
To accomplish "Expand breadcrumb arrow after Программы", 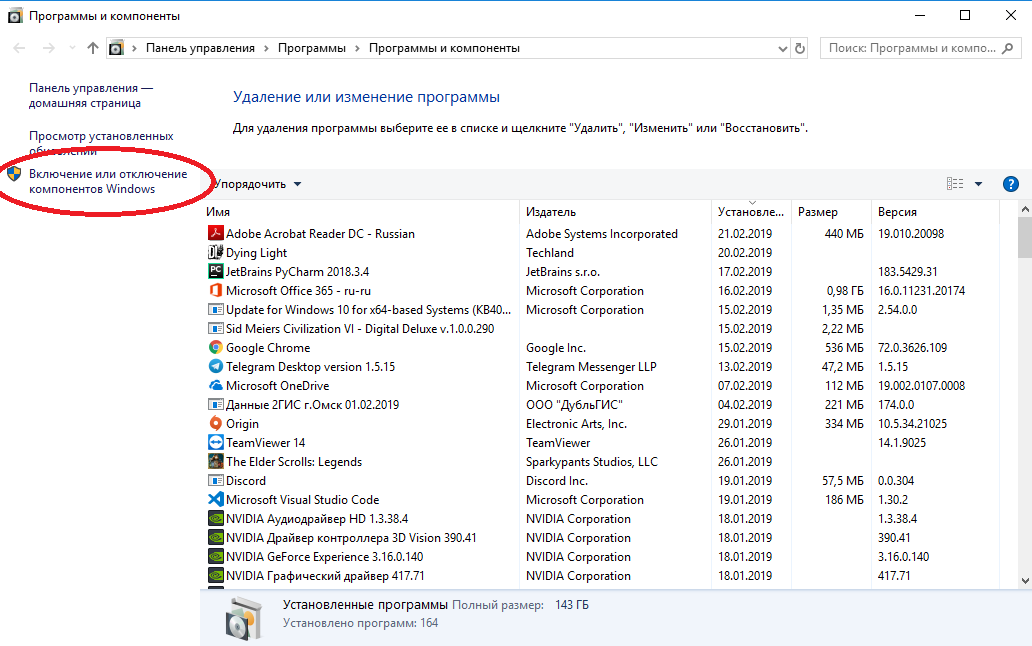I will tap(357, 48).
